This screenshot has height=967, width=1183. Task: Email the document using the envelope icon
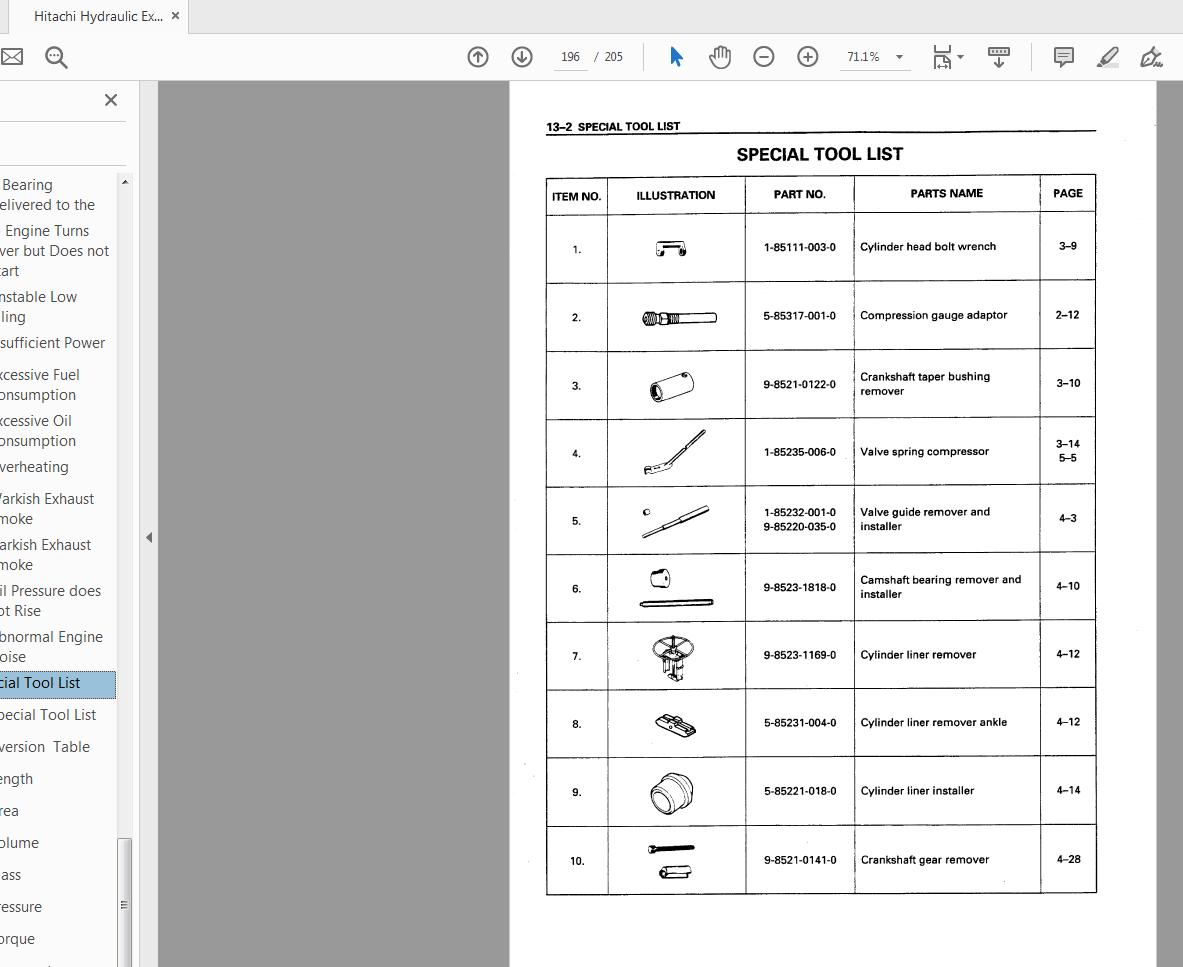pyautogui.click(x=12, y=57)
